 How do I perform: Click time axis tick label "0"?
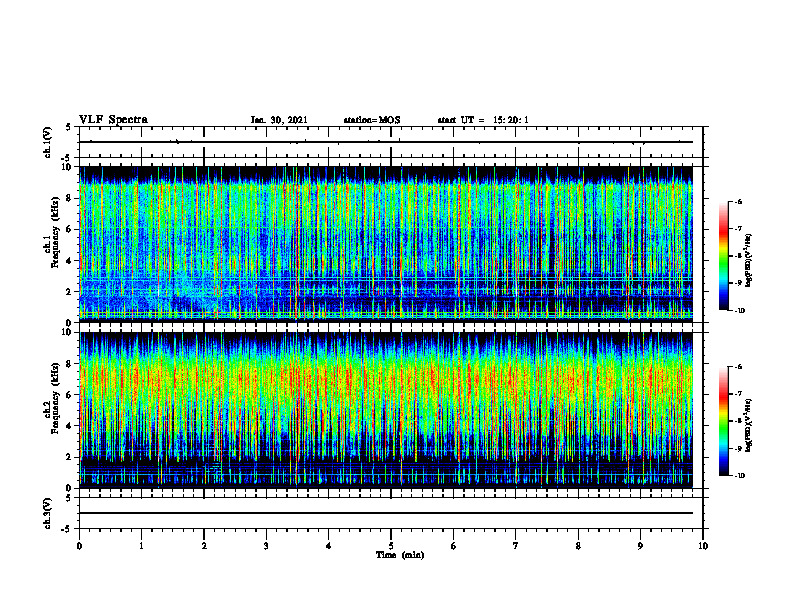(x=79, y=546)
